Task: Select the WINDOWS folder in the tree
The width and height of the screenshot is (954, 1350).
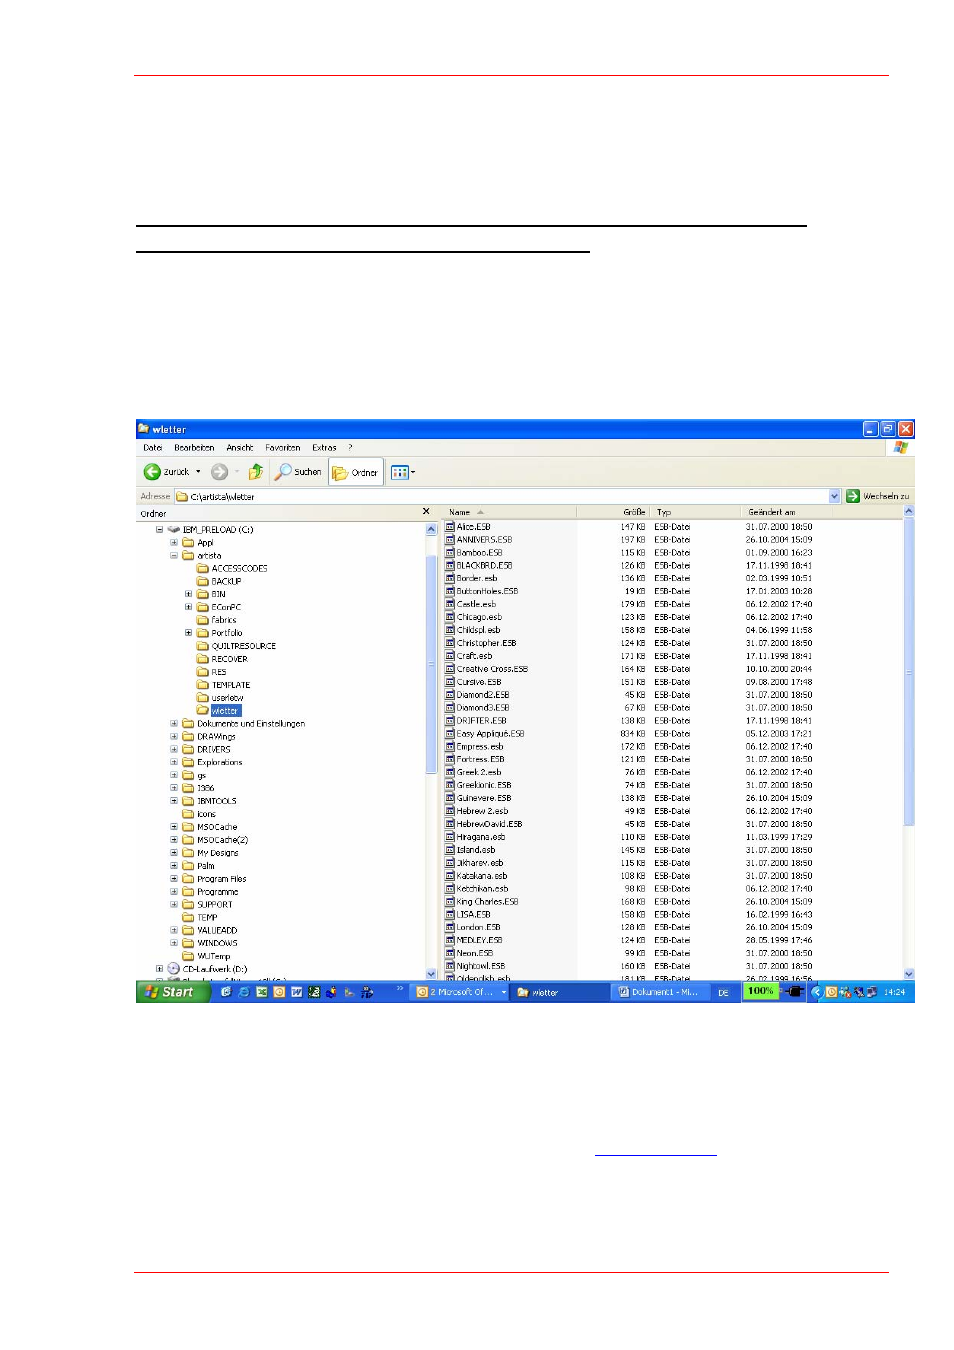Action: tap(210, 943)
